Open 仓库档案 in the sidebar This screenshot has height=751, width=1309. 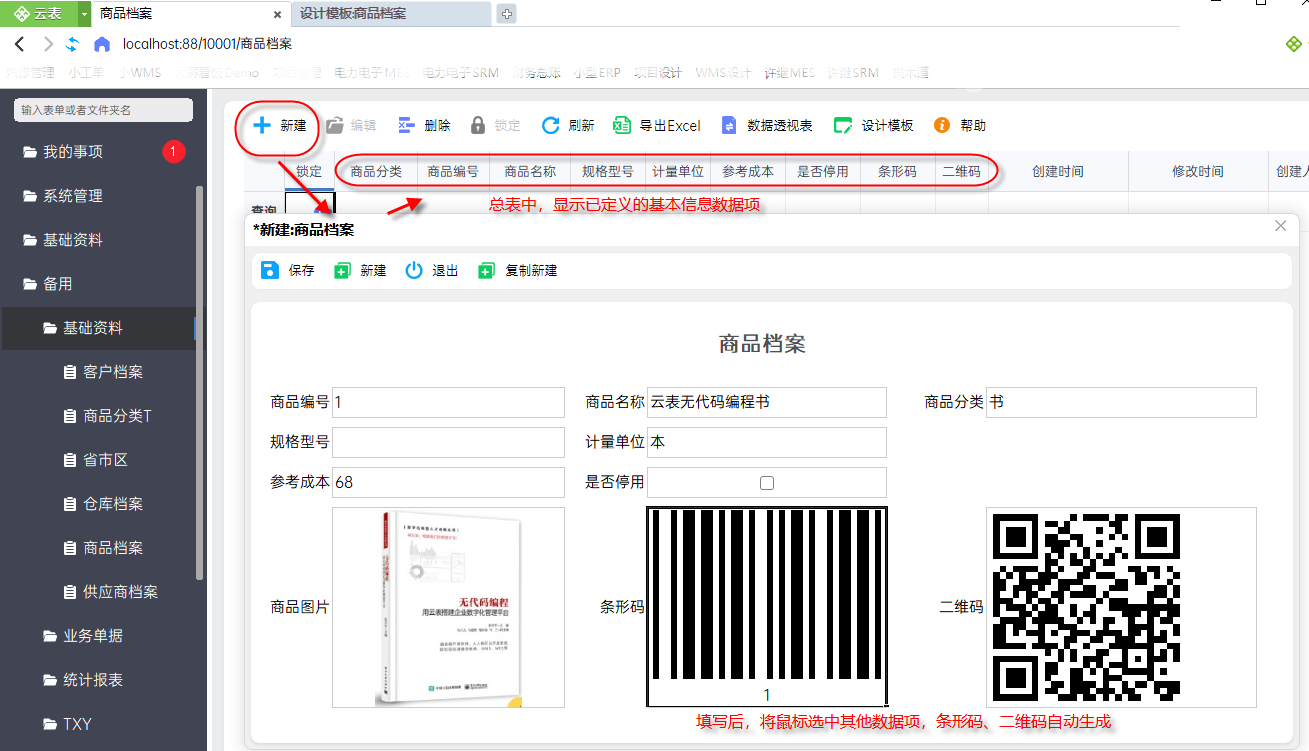tap(103, 504)
